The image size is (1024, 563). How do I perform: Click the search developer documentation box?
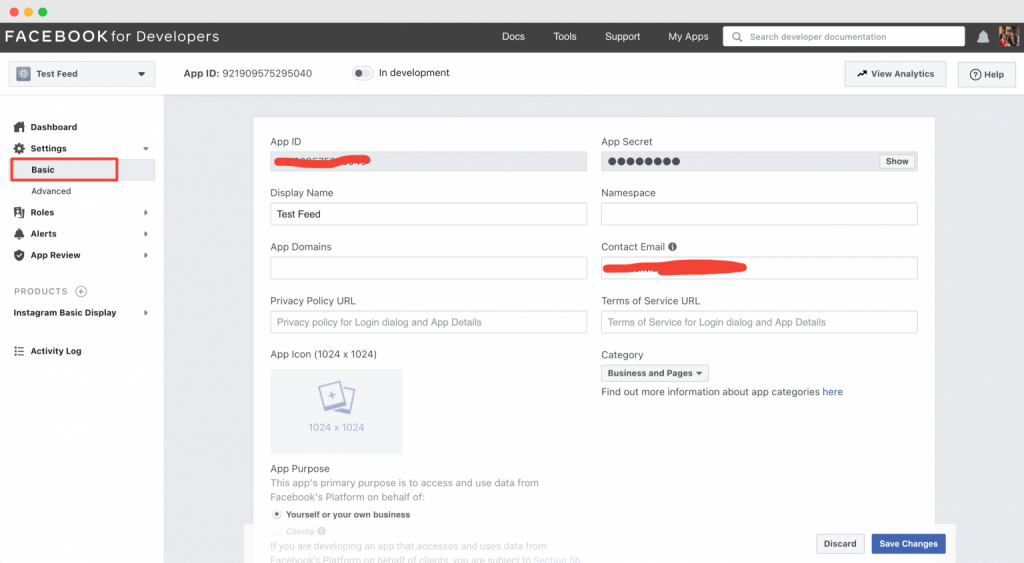point(844,37)
